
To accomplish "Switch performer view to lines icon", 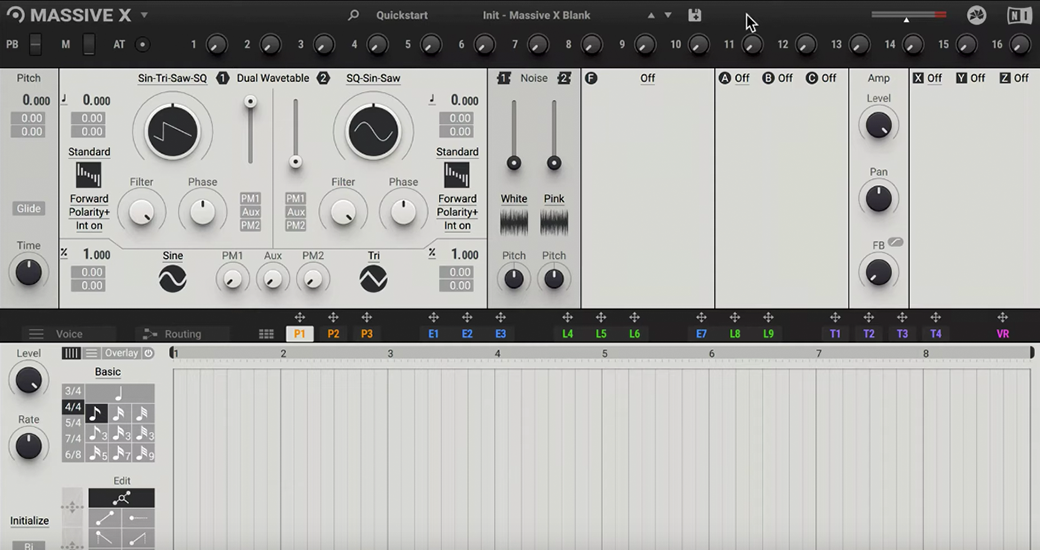I will [92, 353].
